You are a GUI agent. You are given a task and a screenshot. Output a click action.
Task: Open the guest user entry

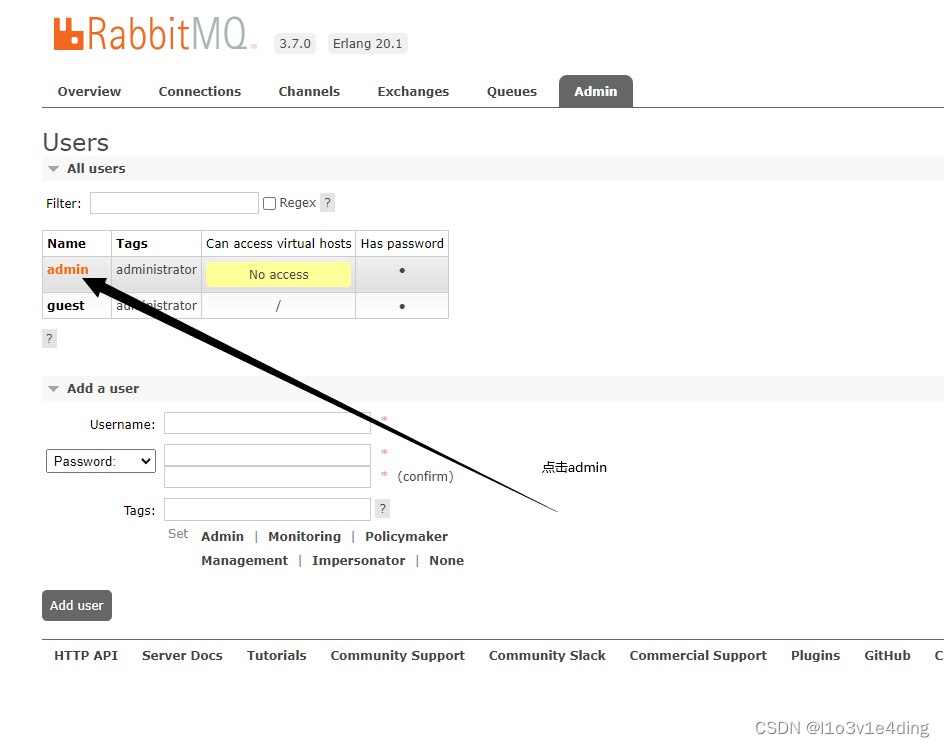coord(66,306)
